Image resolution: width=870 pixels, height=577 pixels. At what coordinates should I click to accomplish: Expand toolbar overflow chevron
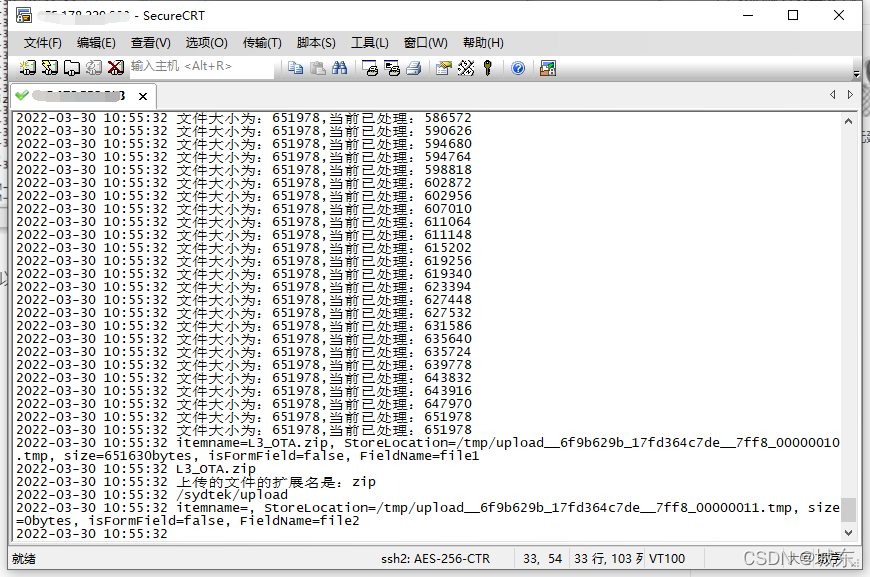856,74
